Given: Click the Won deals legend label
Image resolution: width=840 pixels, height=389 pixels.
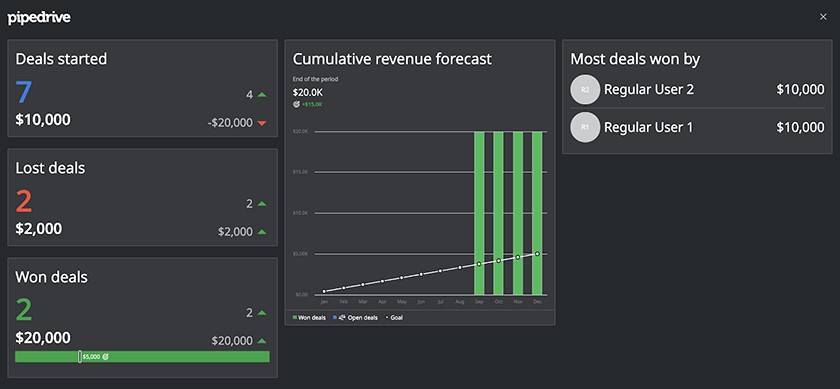Looking at the screenshot, I should [312, 318].
